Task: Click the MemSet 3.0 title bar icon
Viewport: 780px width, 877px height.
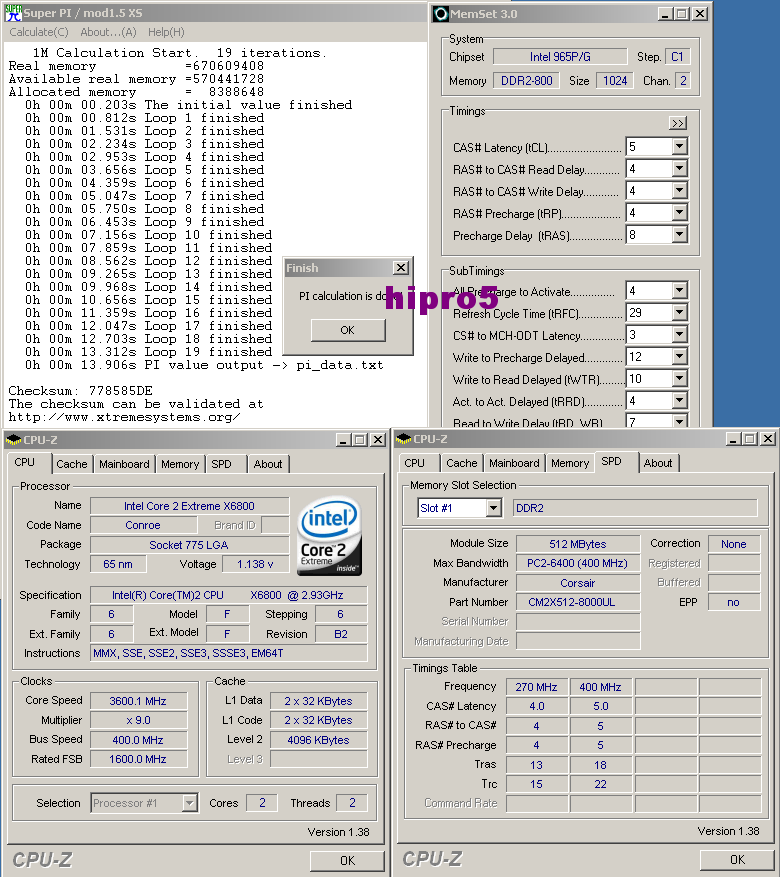Action: pyautogui.click(x=441, y=13)
